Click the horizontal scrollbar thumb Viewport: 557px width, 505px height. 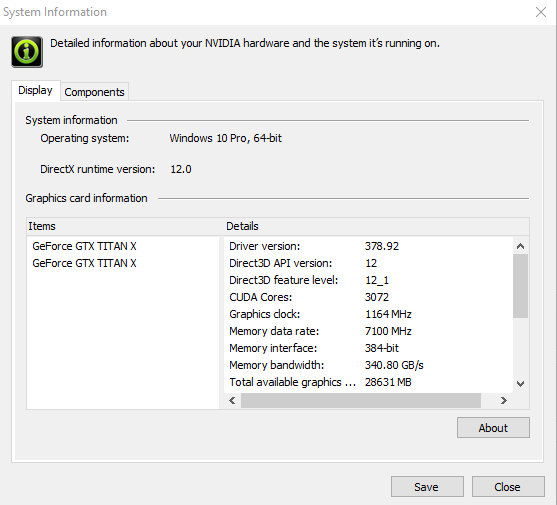click(361, 401)
